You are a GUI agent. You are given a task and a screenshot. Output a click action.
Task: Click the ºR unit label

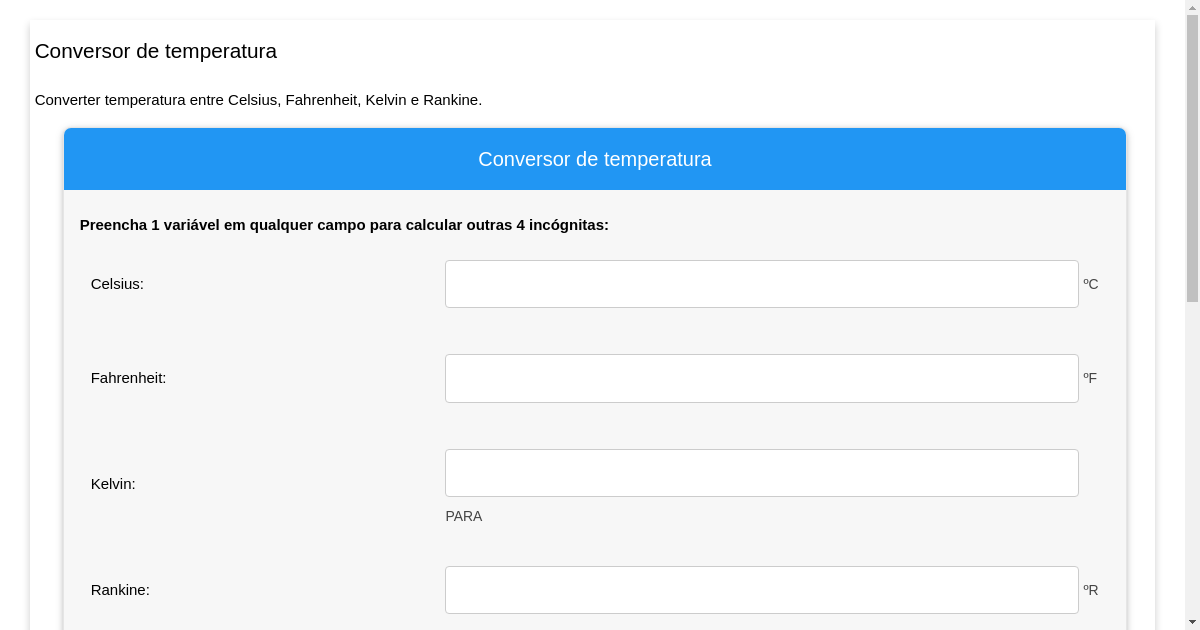click(1090, 590)
